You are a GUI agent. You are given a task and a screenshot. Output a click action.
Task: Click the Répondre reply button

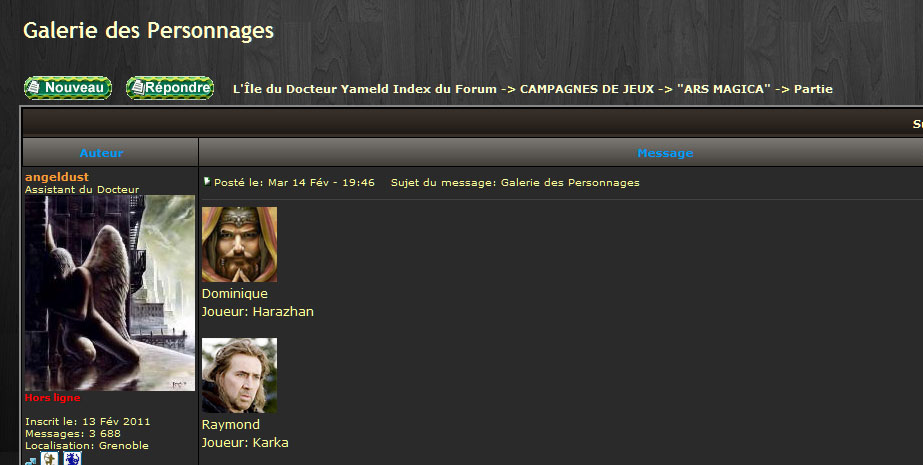pos(170,88)
